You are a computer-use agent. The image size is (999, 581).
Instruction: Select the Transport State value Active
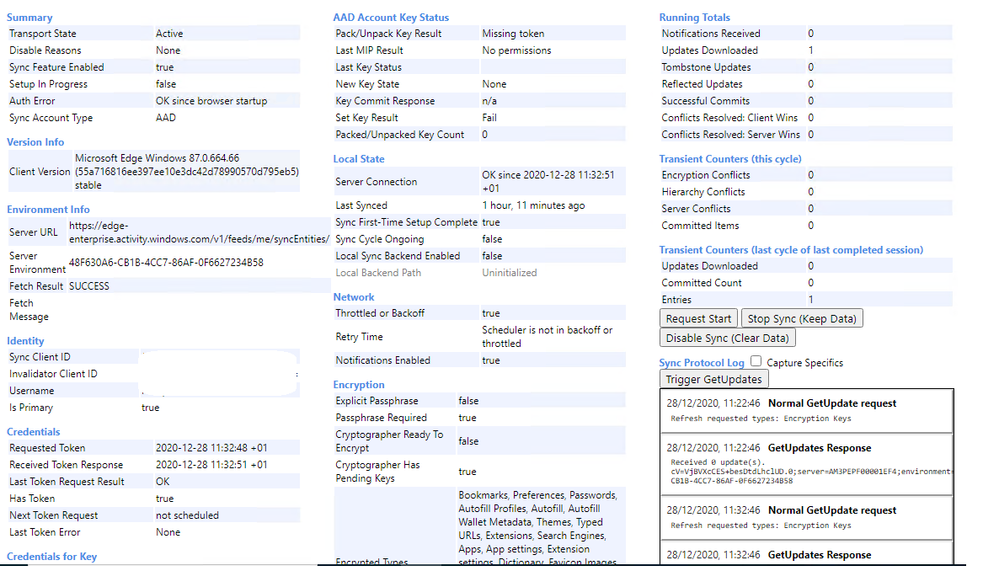[x=169, y=33]
